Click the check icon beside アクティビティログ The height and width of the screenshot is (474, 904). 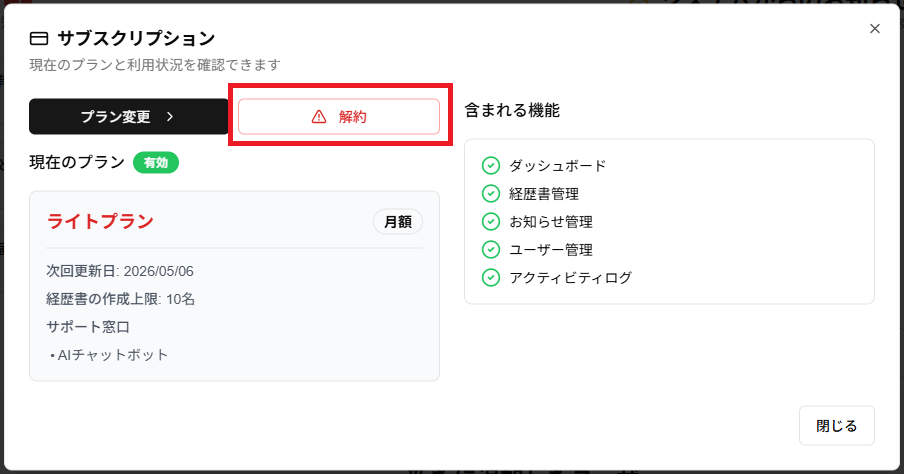pos(491,277)
